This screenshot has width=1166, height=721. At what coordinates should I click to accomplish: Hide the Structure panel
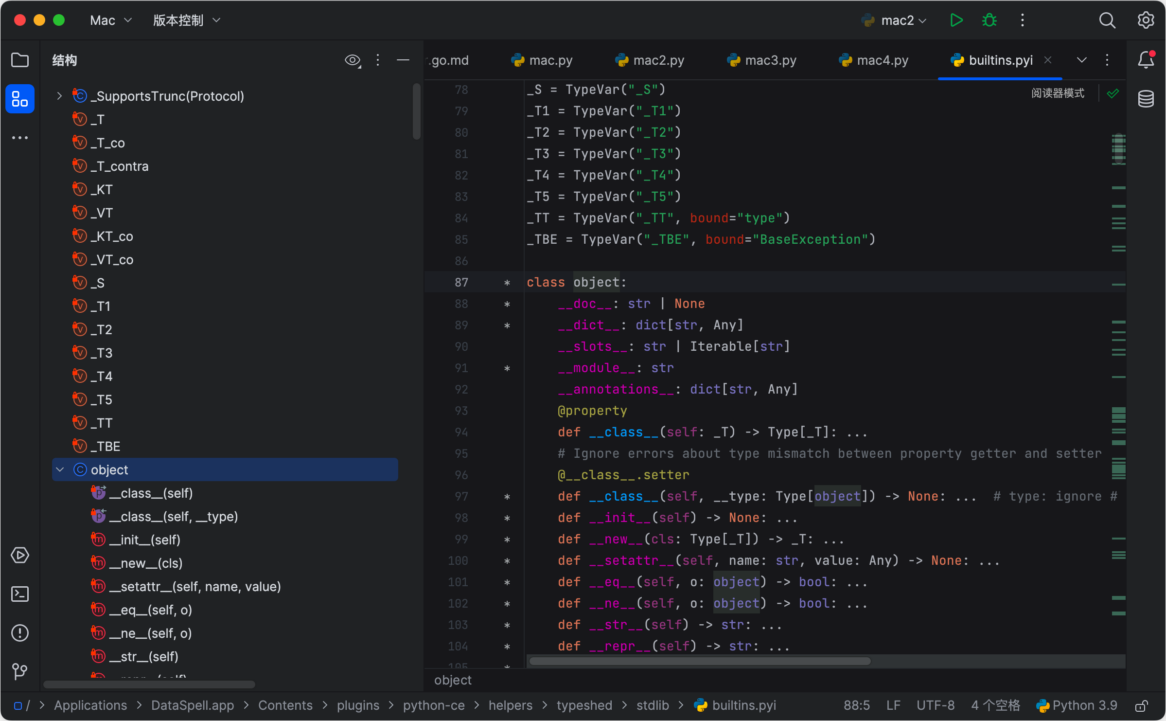click(403, 60)
